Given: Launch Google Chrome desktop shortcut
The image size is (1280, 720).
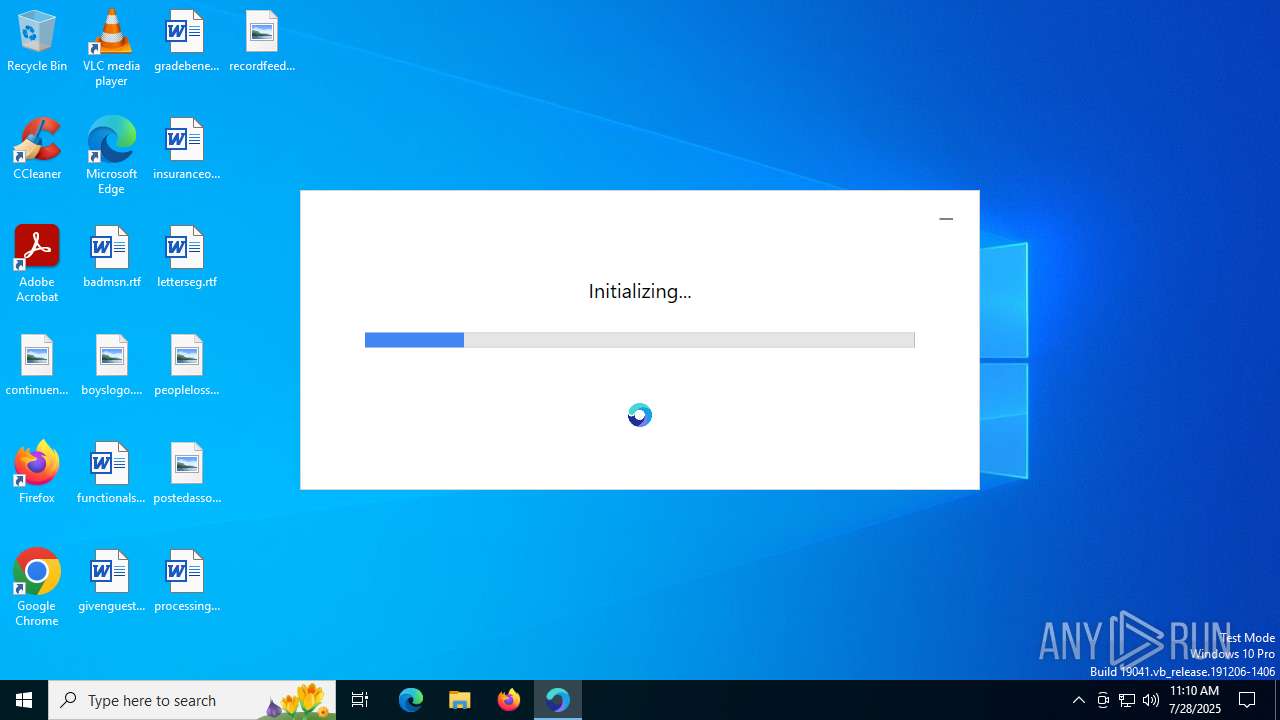Looking at the screenshot, I should click(37, 588).
